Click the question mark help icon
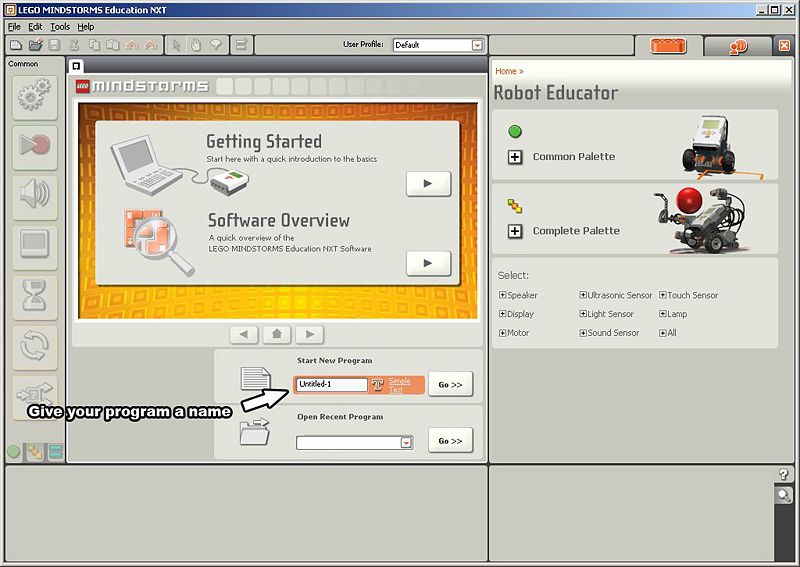The height and width of the screenshot is (567, 800). 784,474
